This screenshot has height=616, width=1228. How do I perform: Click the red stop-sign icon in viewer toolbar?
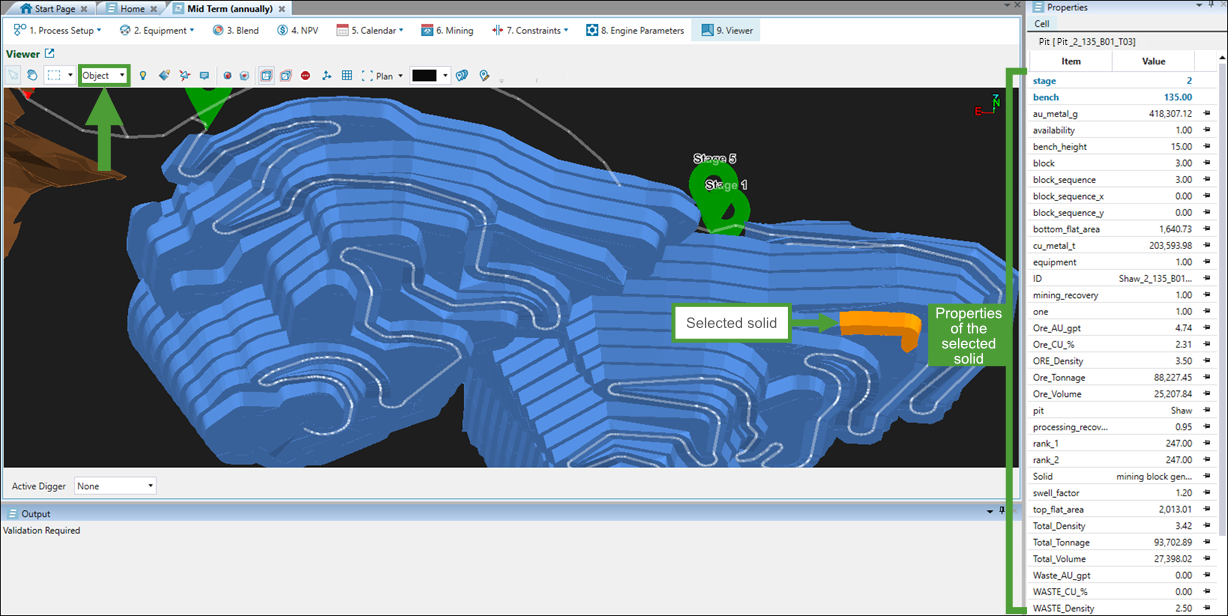[305, 75]
